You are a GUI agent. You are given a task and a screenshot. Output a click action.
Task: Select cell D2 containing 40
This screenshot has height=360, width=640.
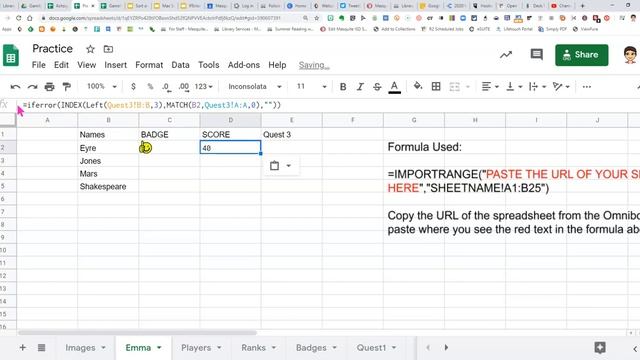230,148
